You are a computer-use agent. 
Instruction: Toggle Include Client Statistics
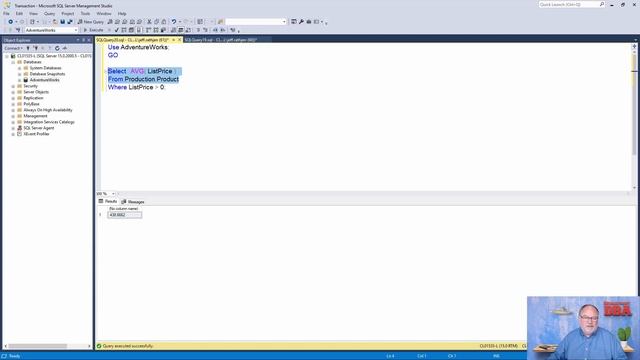[163, 30]
